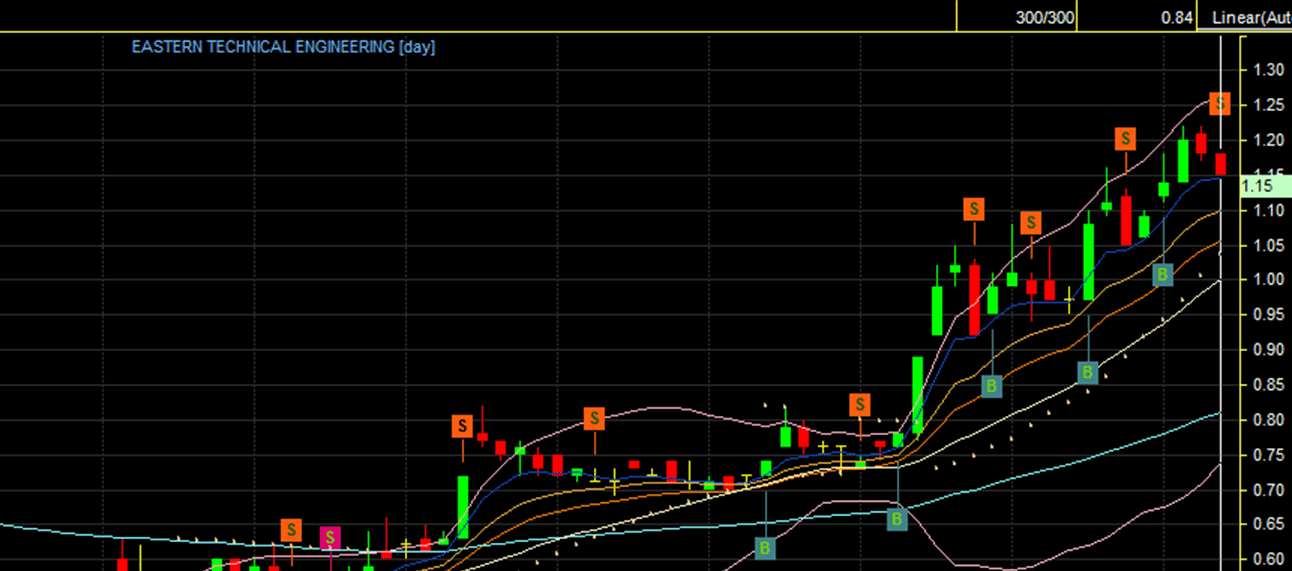Click the 0.75 price axis label
The width and height of the screenshot is (1292, 571).
tap(1268, 455)
